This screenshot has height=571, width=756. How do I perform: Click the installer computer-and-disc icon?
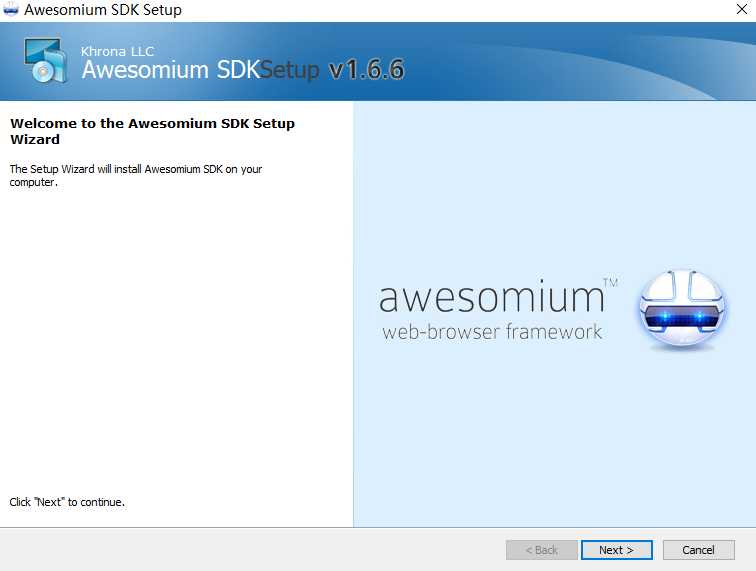pos(46,60)
